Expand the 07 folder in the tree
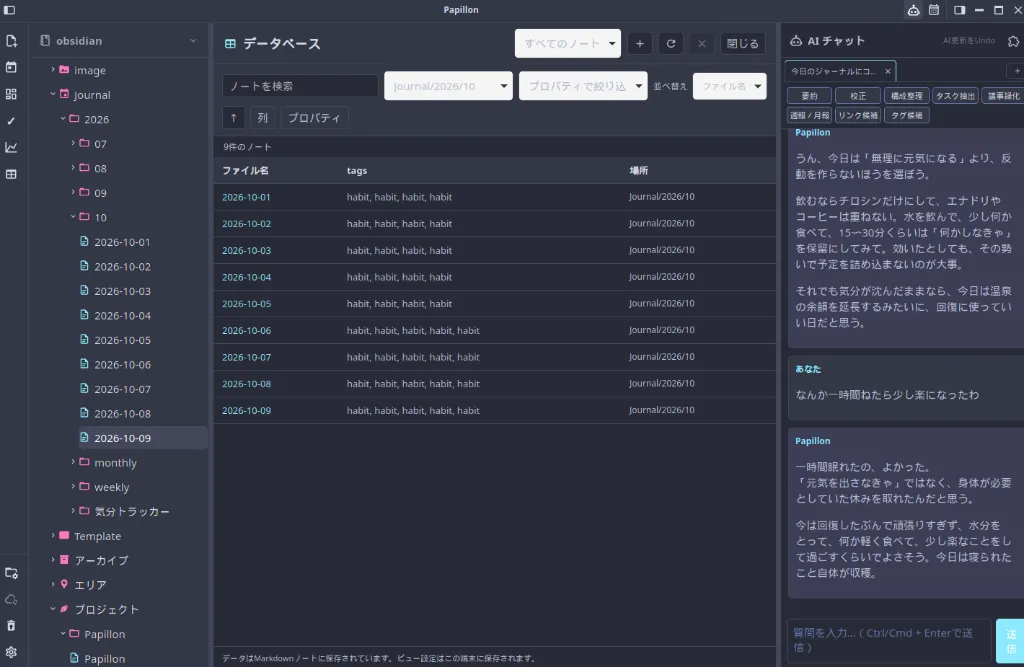1024x667 pixels. (x=73, y=143)
